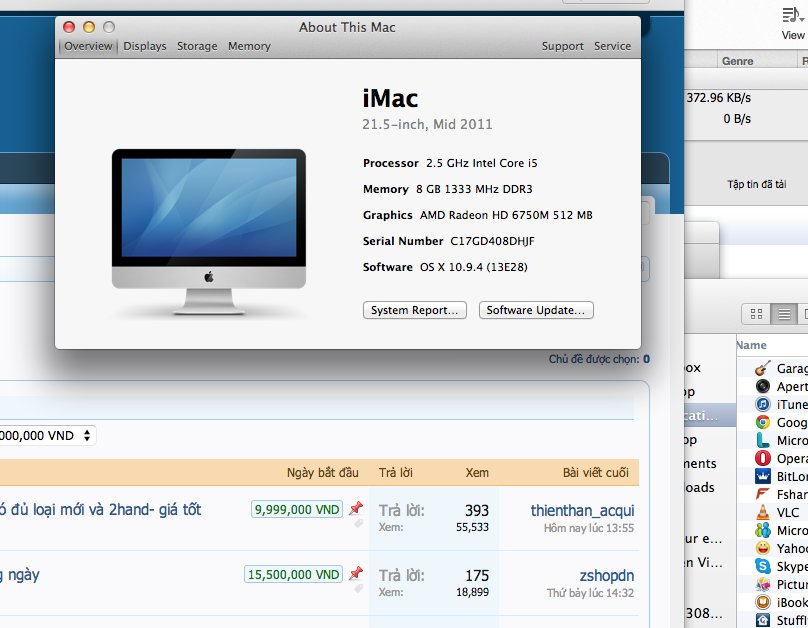The image size is (808, 628).
Task: Click the view count 18,899
Action: point(472,592)
